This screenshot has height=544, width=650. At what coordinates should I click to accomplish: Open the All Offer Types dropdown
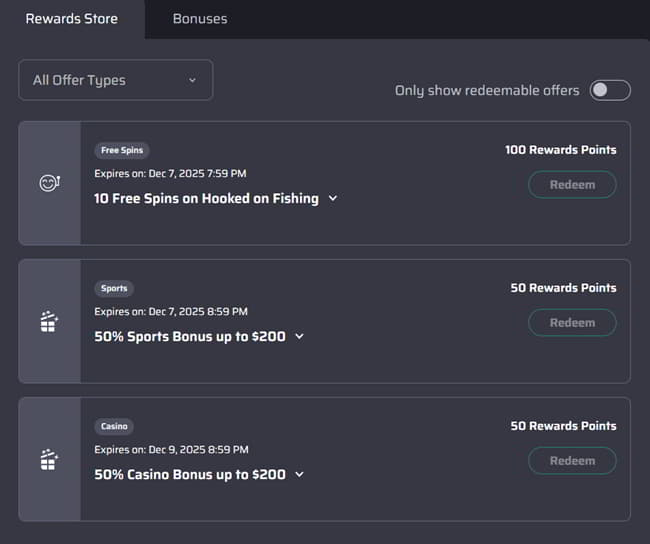[116, 80]
